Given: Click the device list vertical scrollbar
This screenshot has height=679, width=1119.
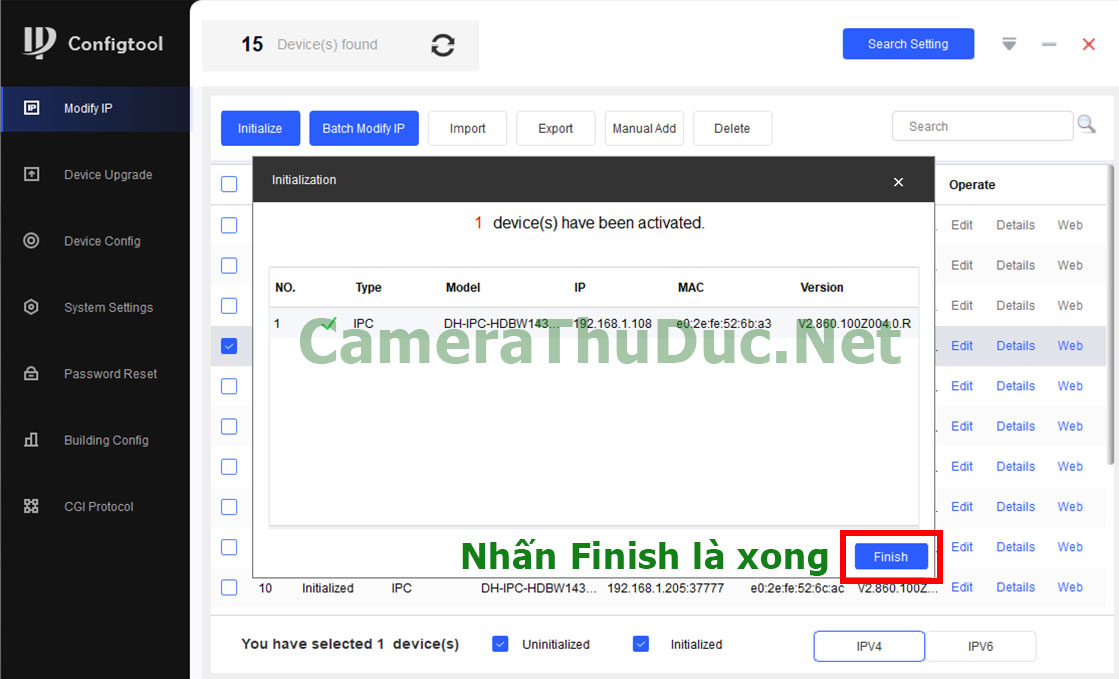Looking at the screenshot, I should pyautogui.click(x=1110, y=314).
